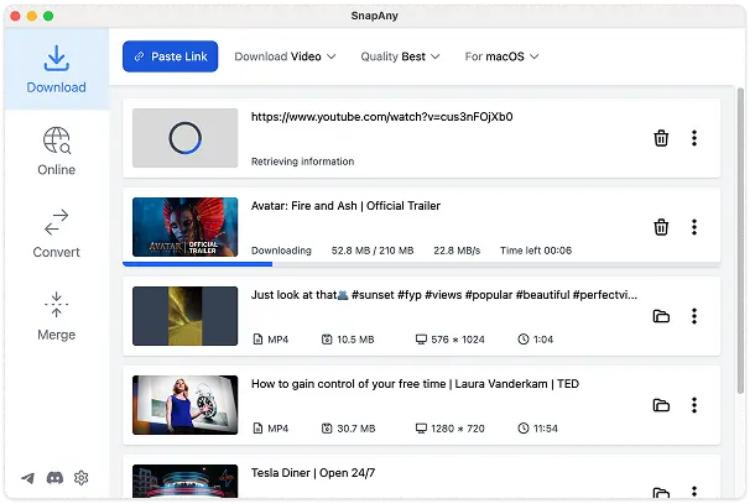Click the '30.7 MB' file size text
750x504 pixels.
(356, 428)
